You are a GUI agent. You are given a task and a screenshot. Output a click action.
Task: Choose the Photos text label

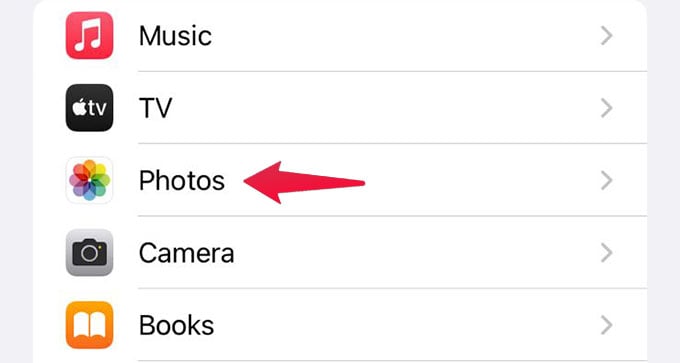point(182,180)
